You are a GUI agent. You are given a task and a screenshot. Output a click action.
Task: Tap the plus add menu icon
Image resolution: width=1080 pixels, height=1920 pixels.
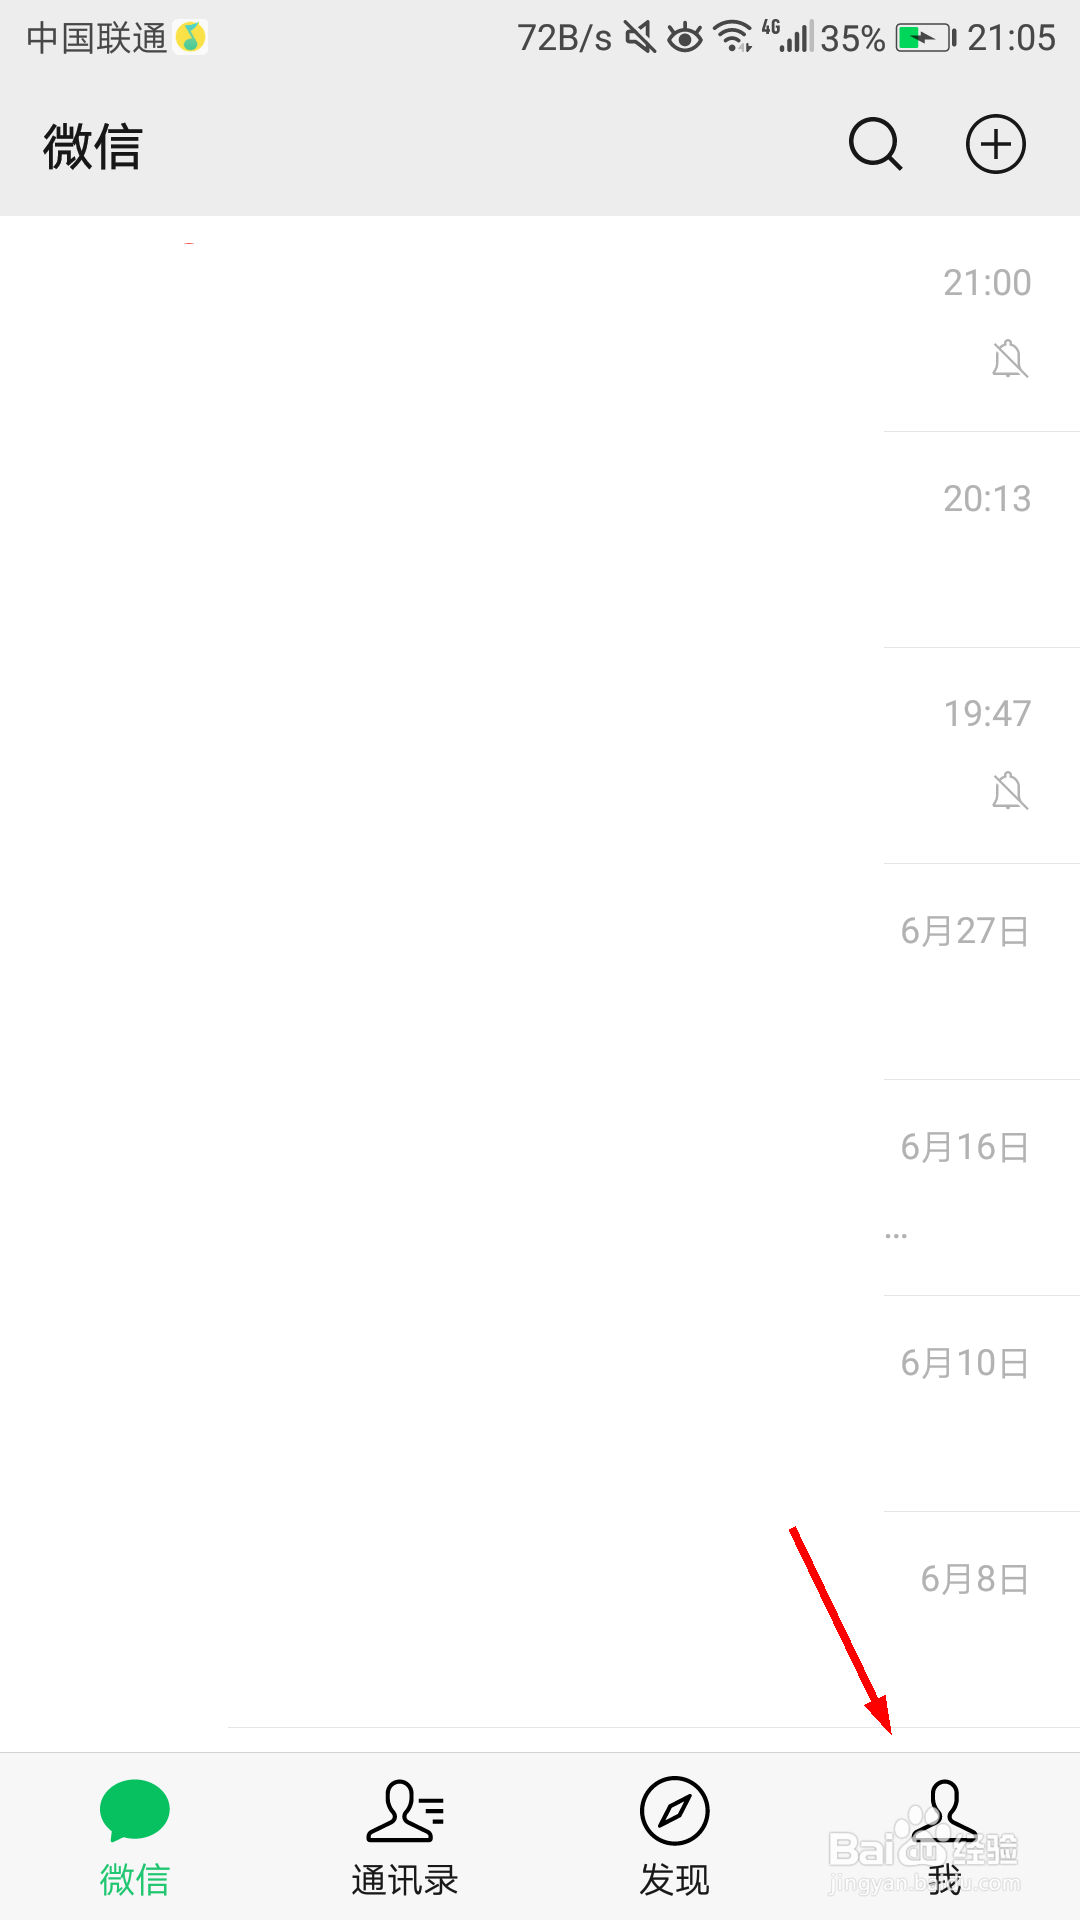click(x=996, y=145)
